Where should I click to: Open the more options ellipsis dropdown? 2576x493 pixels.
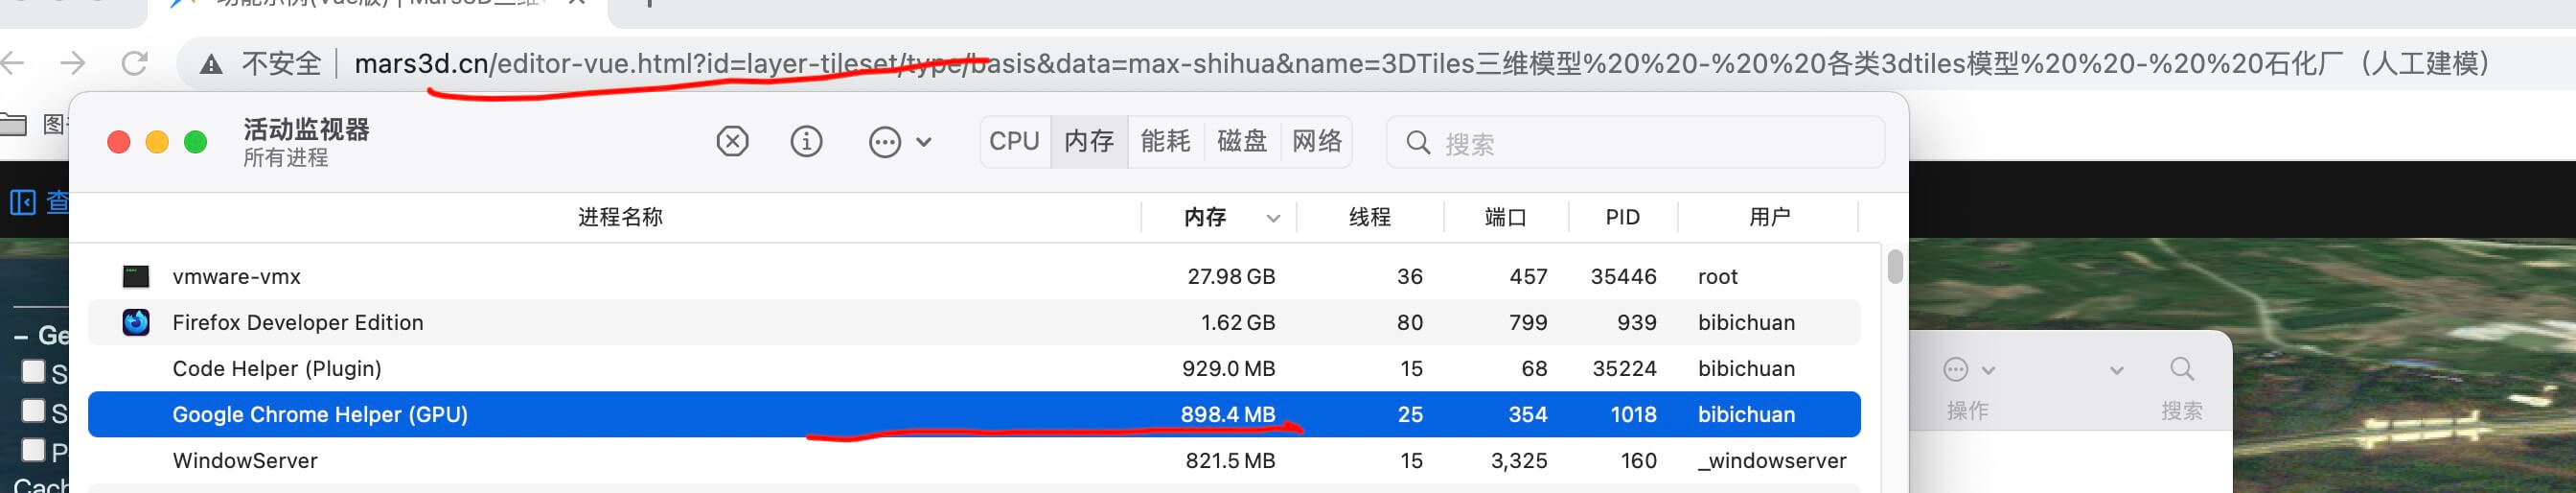[x=900, y=142]
